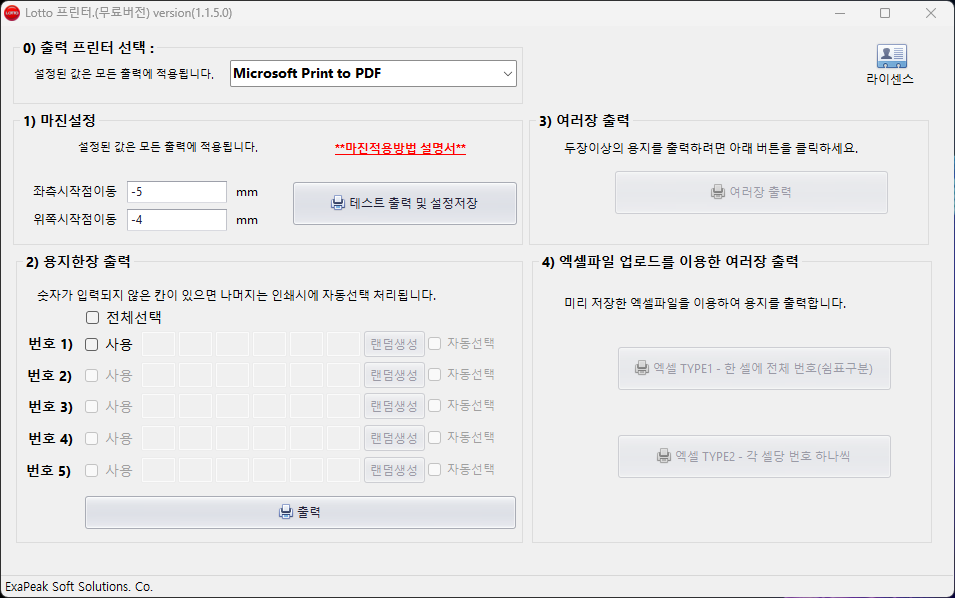Screen dimensions: 955x598
Task: Enable 사용 checkbox for 번호 5
Action: 92,470
